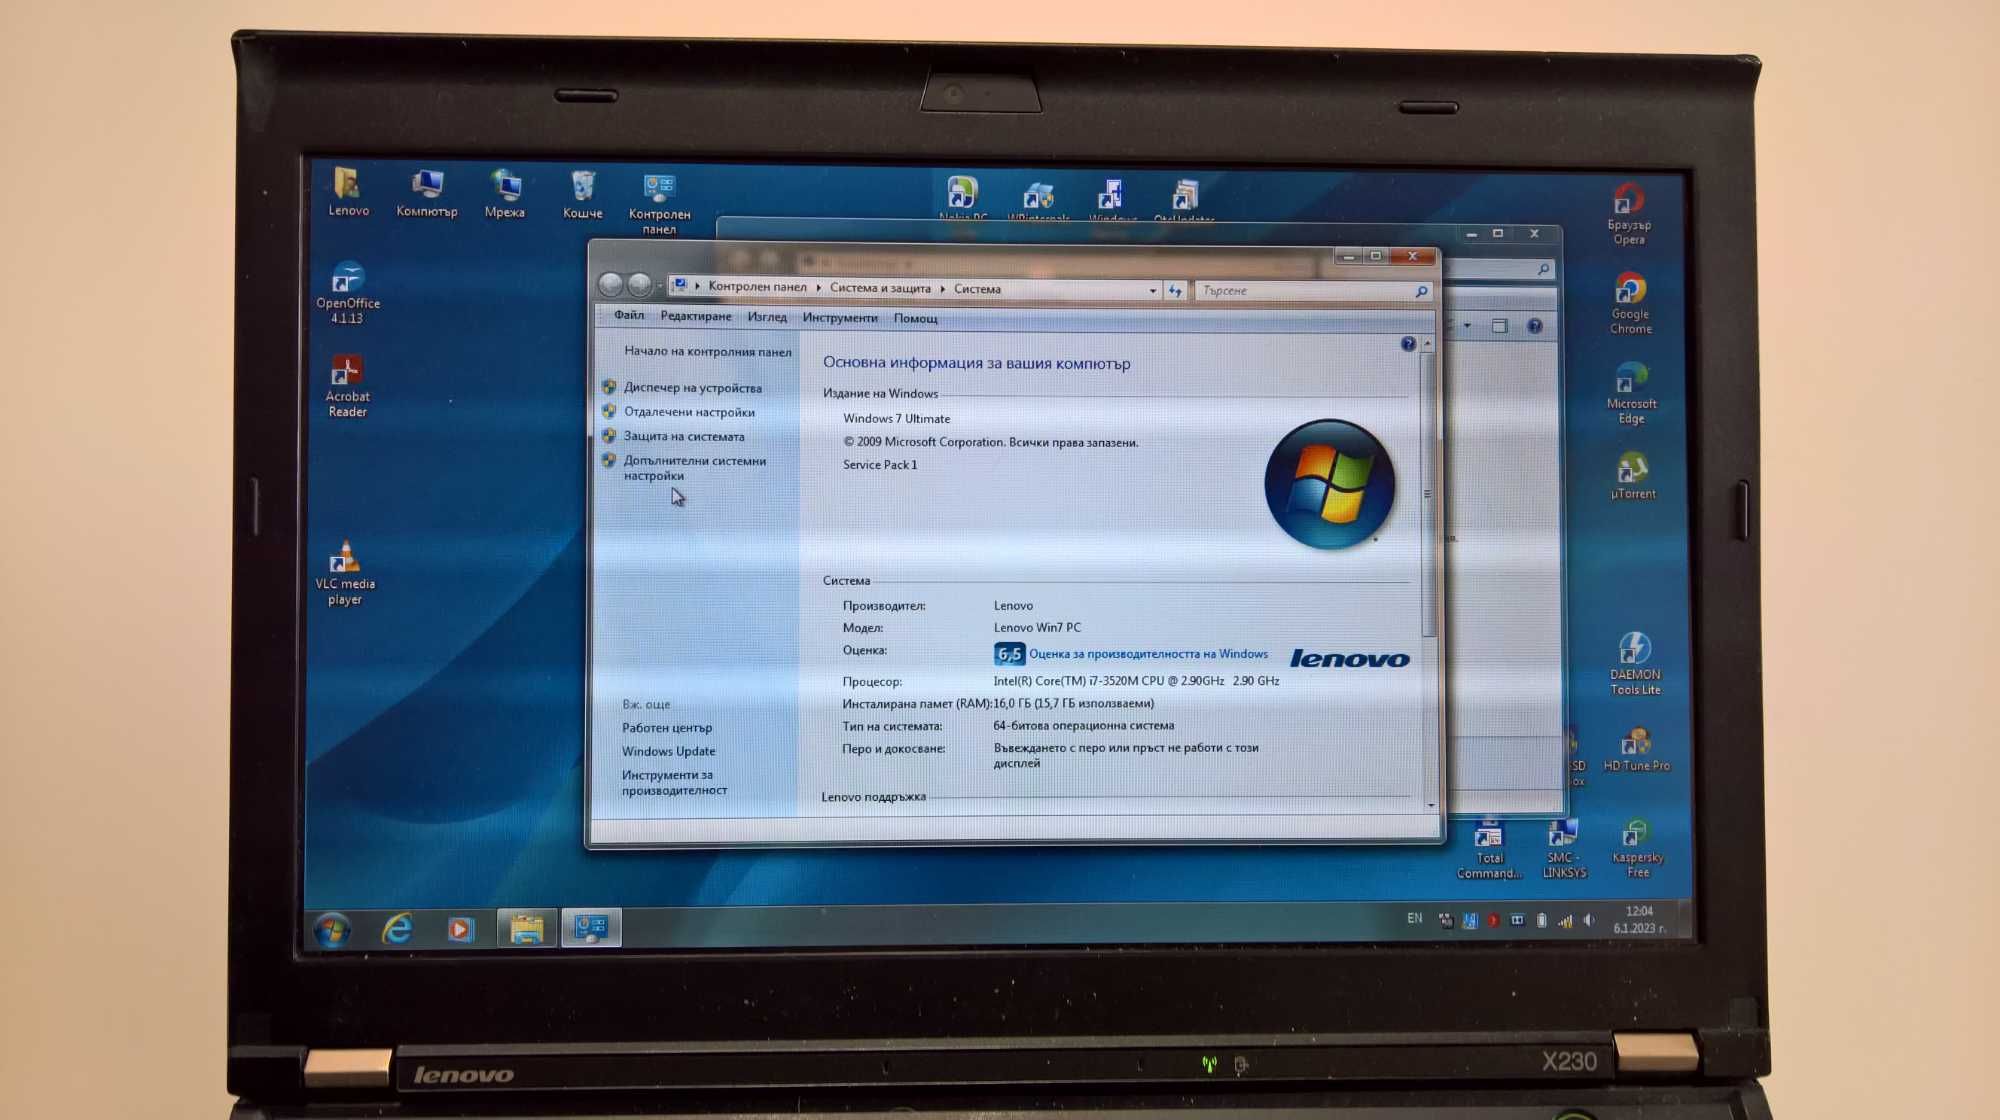Image resolution: width=2000 pixels, height=1120 pixels.
Task: Expand the arrow after Система и защита breadcrumb
Action: click(x=942, y=289)
